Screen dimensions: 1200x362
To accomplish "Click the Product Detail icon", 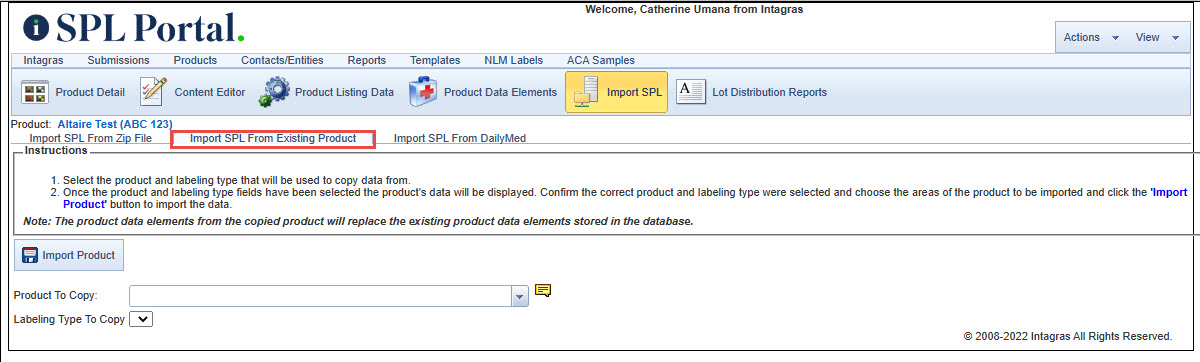I will point(36,93).
